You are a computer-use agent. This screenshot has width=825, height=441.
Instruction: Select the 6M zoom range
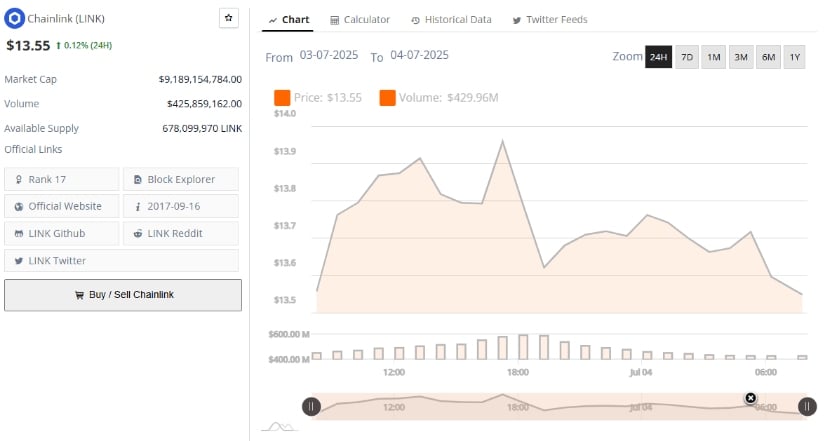pos(768,57)
